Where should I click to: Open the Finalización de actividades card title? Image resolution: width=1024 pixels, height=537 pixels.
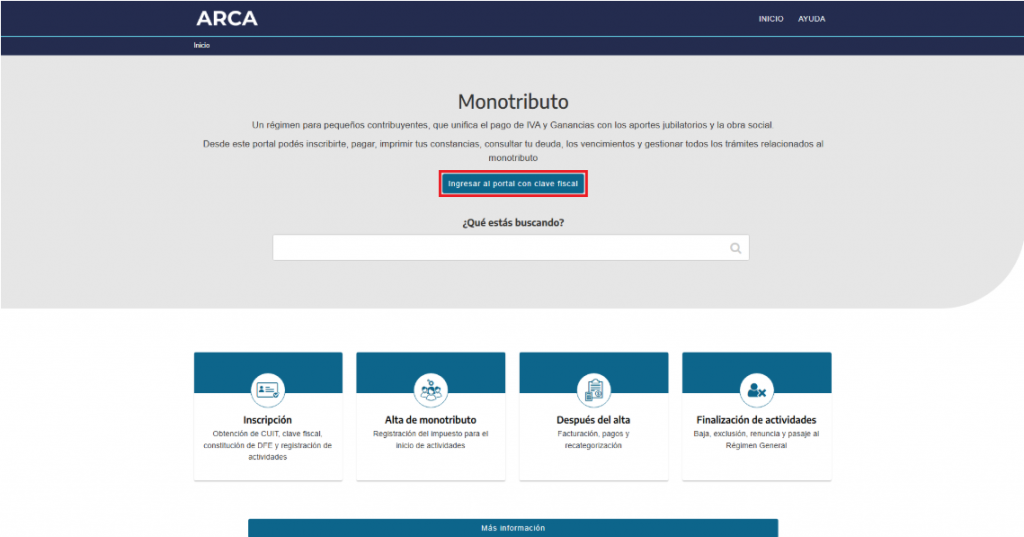tap(756, 420)
